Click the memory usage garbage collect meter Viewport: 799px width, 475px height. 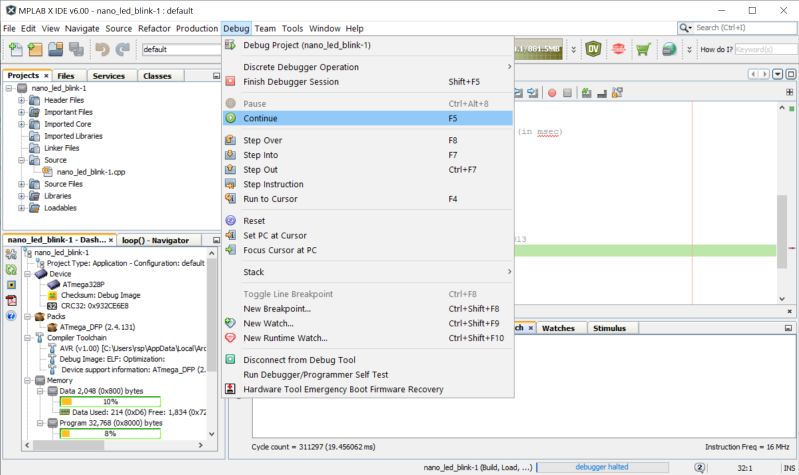(539, 49)
